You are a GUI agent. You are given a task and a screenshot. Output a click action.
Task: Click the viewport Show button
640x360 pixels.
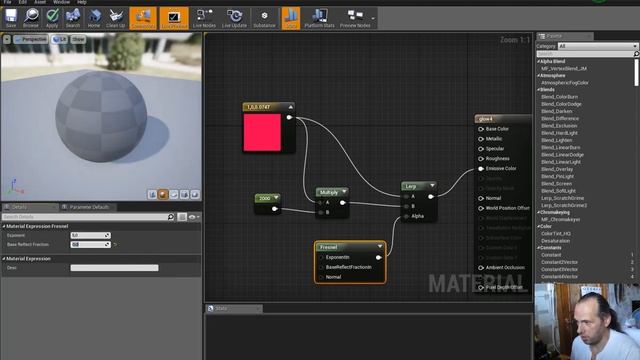(78, 39)
